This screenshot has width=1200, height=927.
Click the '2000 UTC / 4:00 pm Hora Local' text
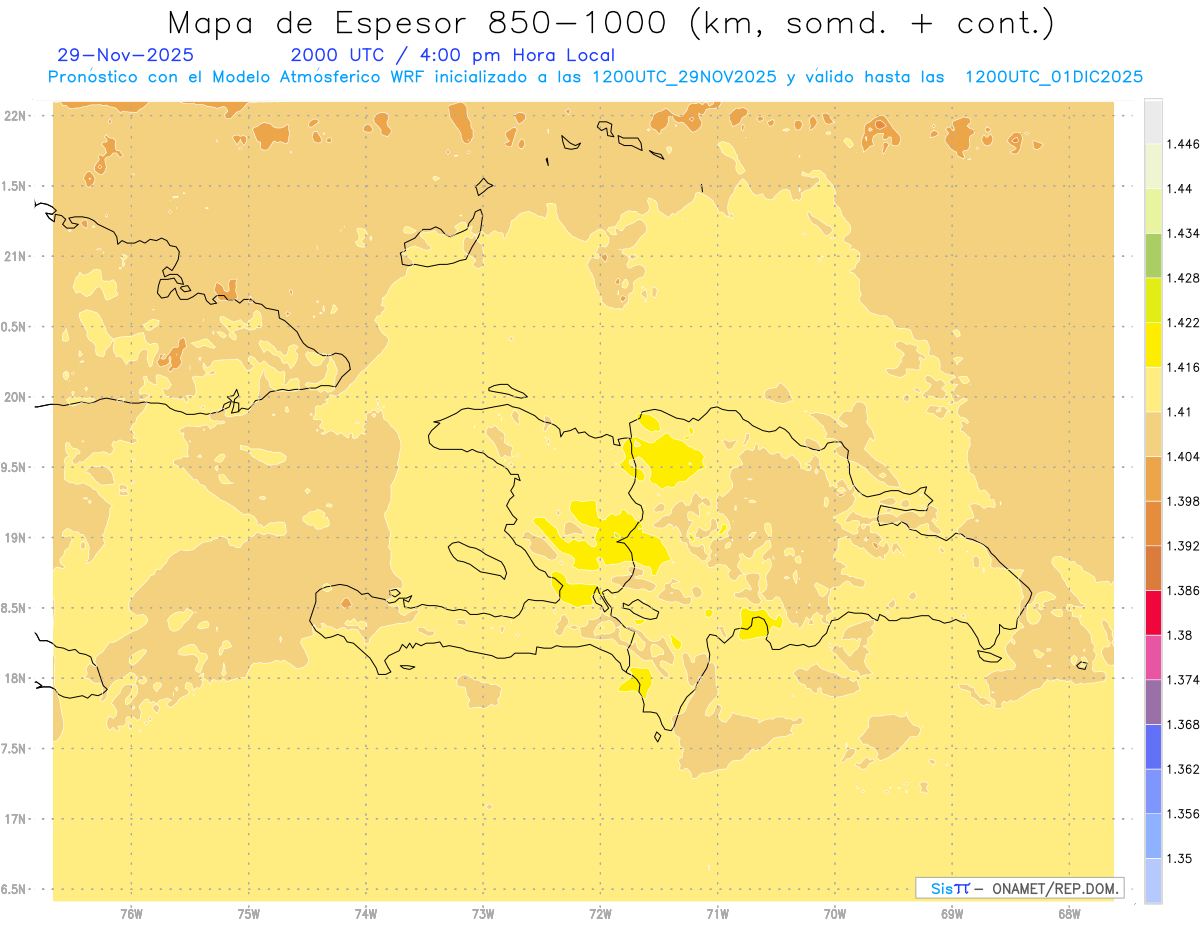click(x=452, y=56)
